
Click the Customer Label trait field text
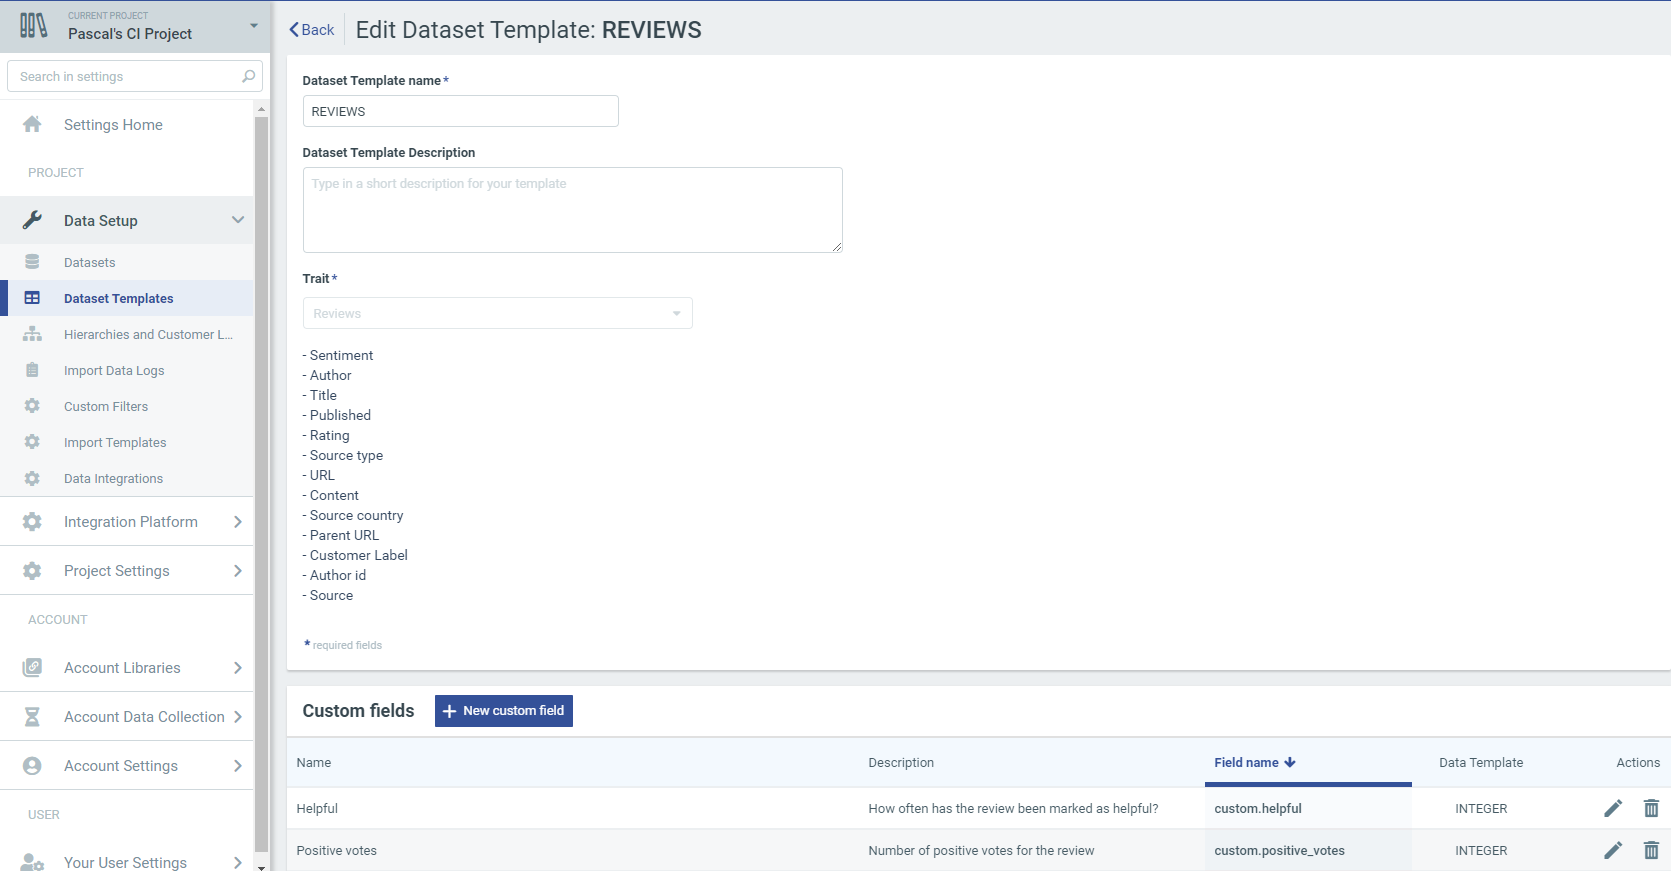(x=358, y=555)
